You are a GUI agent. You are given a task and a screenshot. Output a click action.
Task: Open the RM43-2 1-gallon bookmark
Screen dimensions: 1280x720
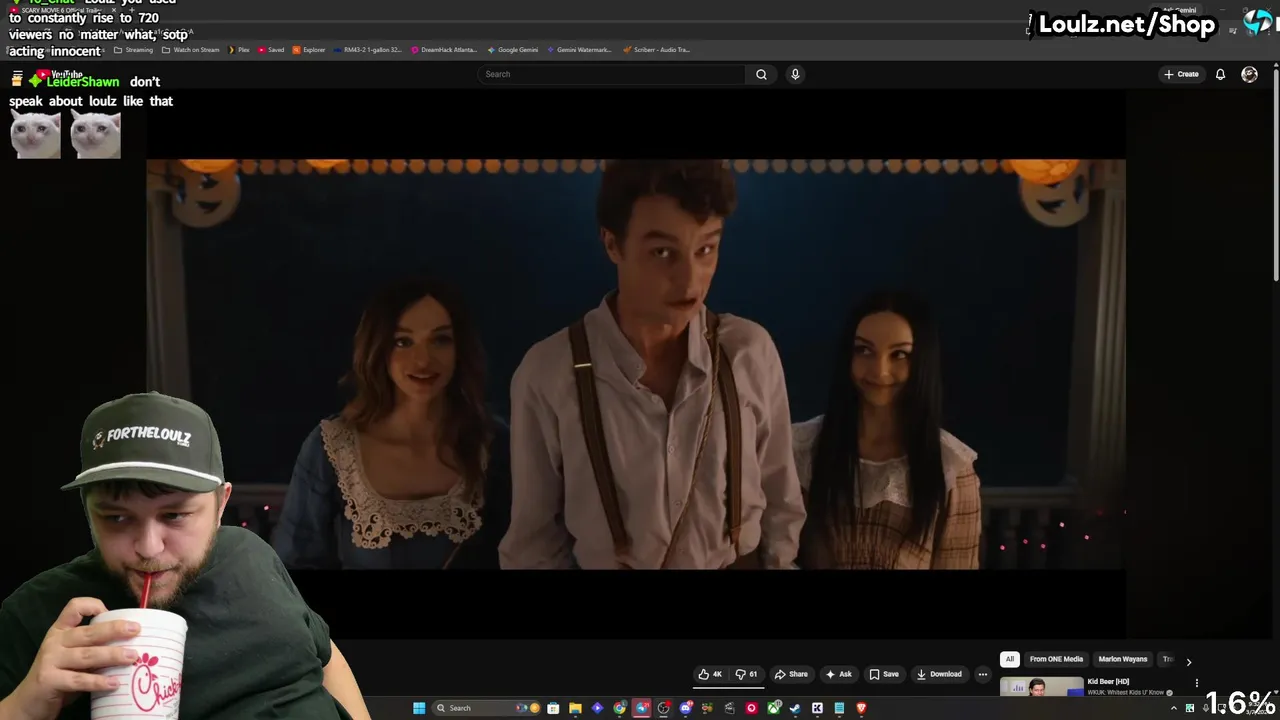coord(368,50)
